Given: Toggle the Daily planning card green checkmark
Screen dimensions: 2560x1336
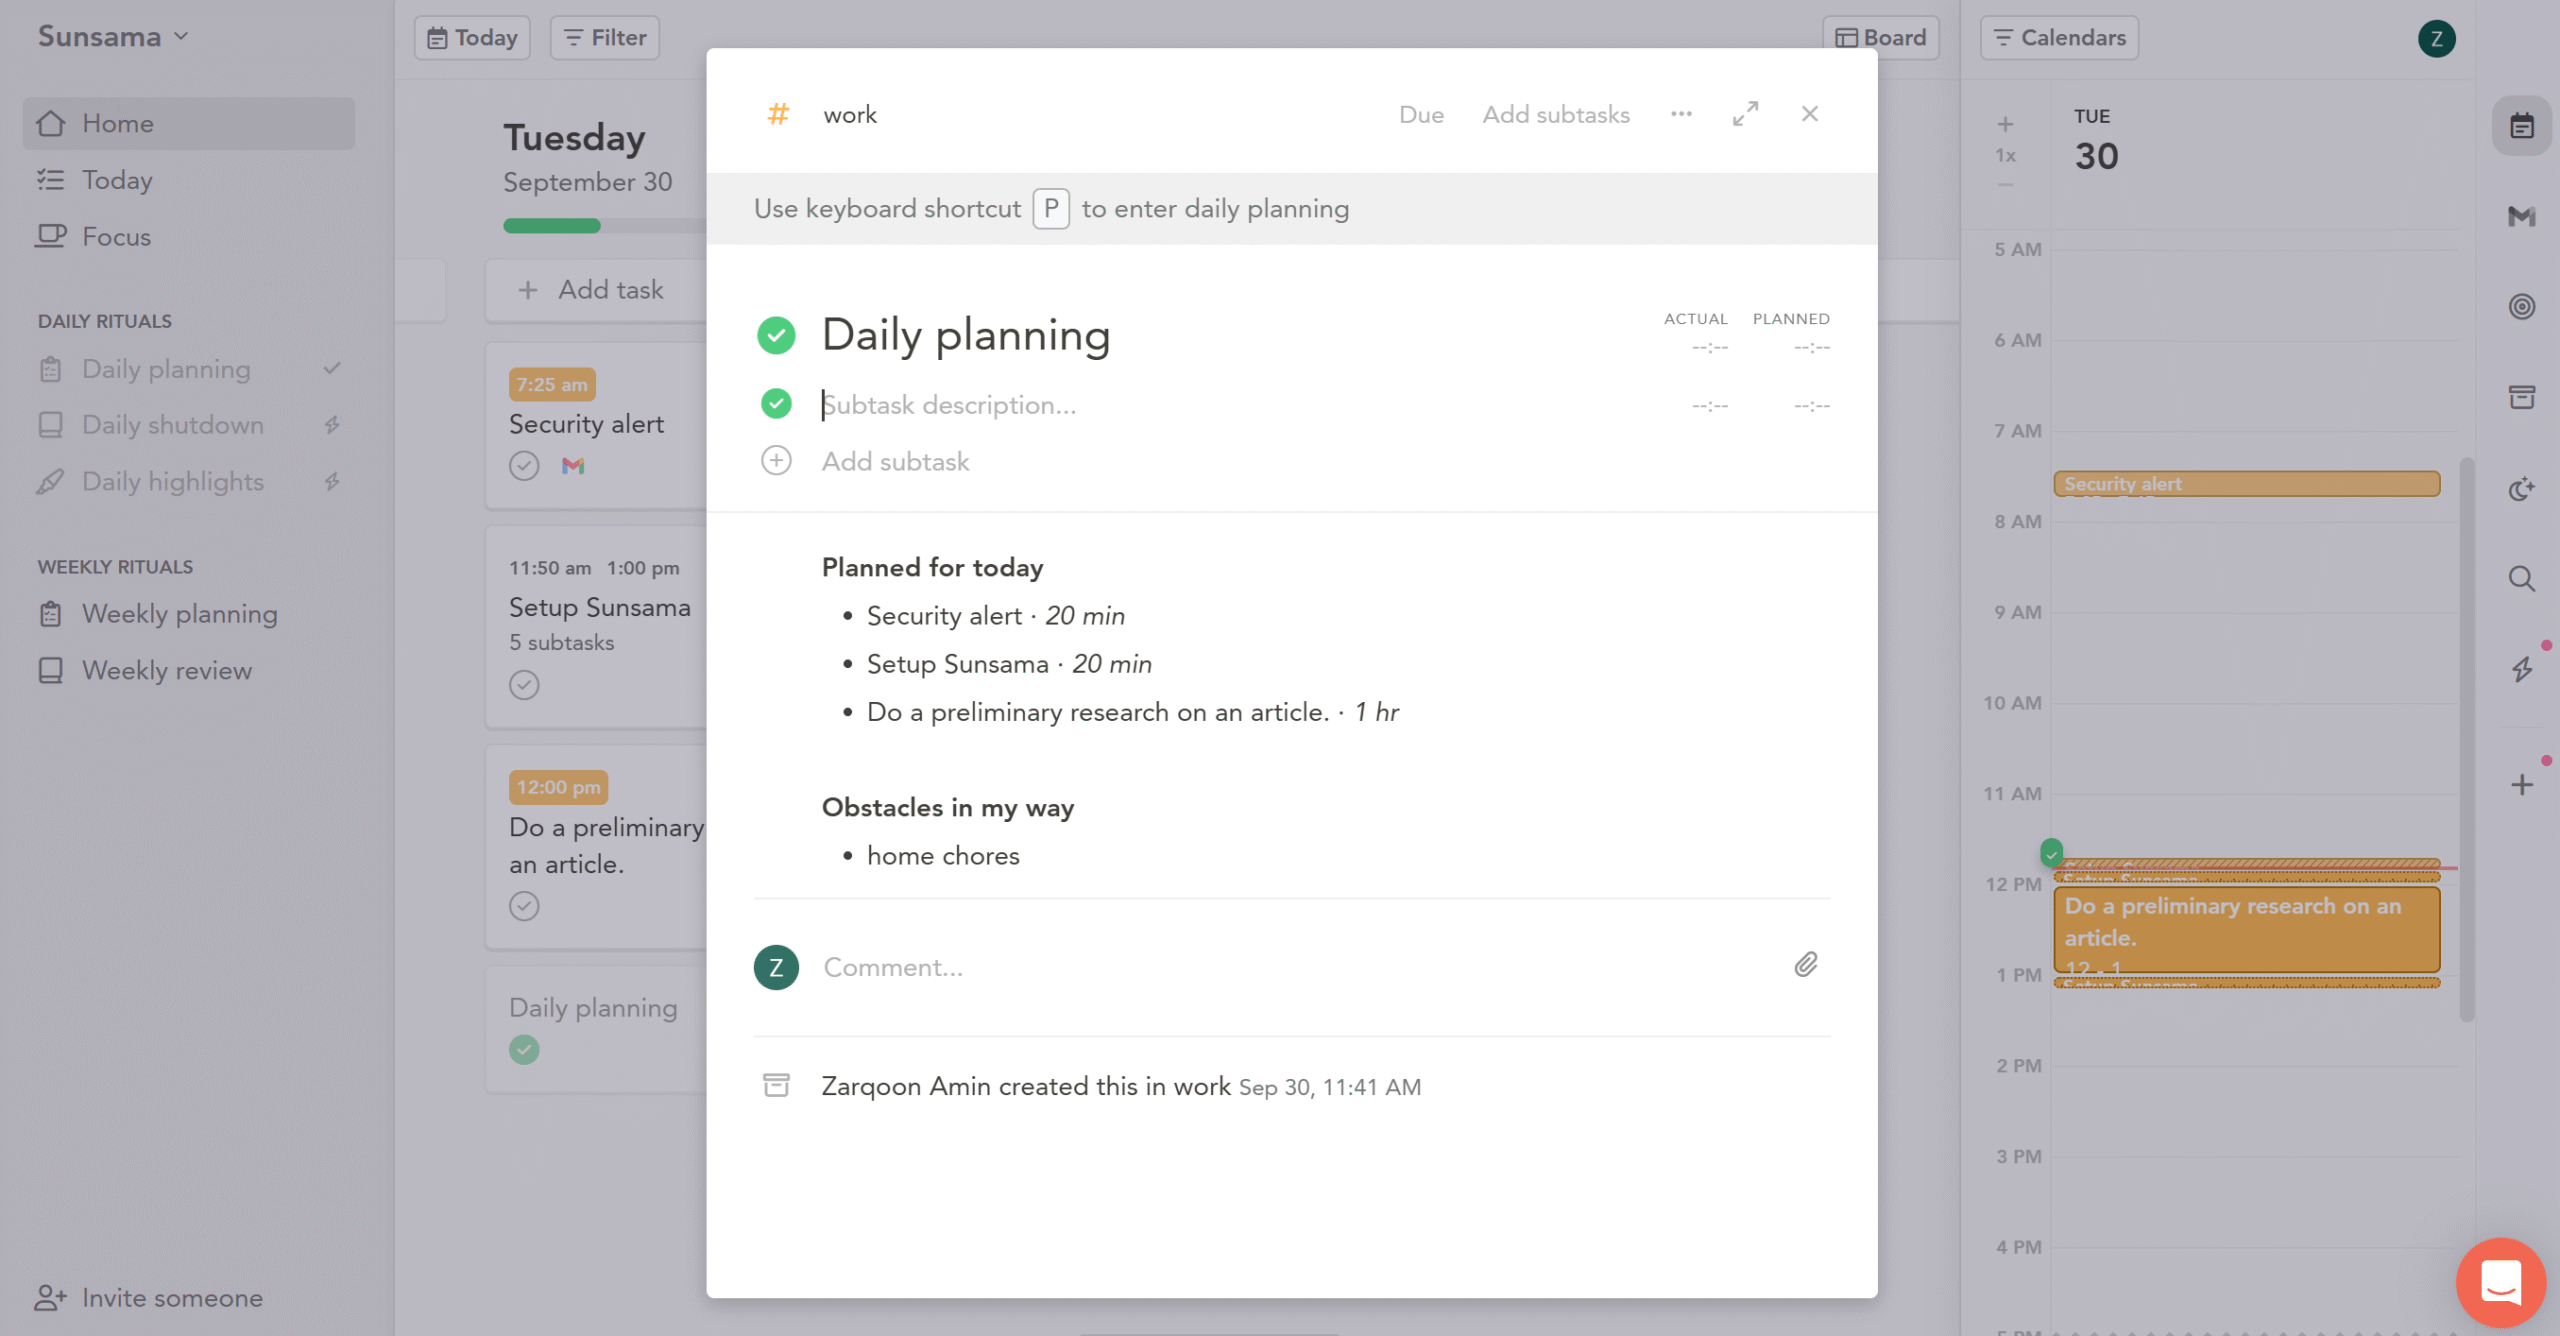Looking at the screenshot, I should click(524, 1049).
